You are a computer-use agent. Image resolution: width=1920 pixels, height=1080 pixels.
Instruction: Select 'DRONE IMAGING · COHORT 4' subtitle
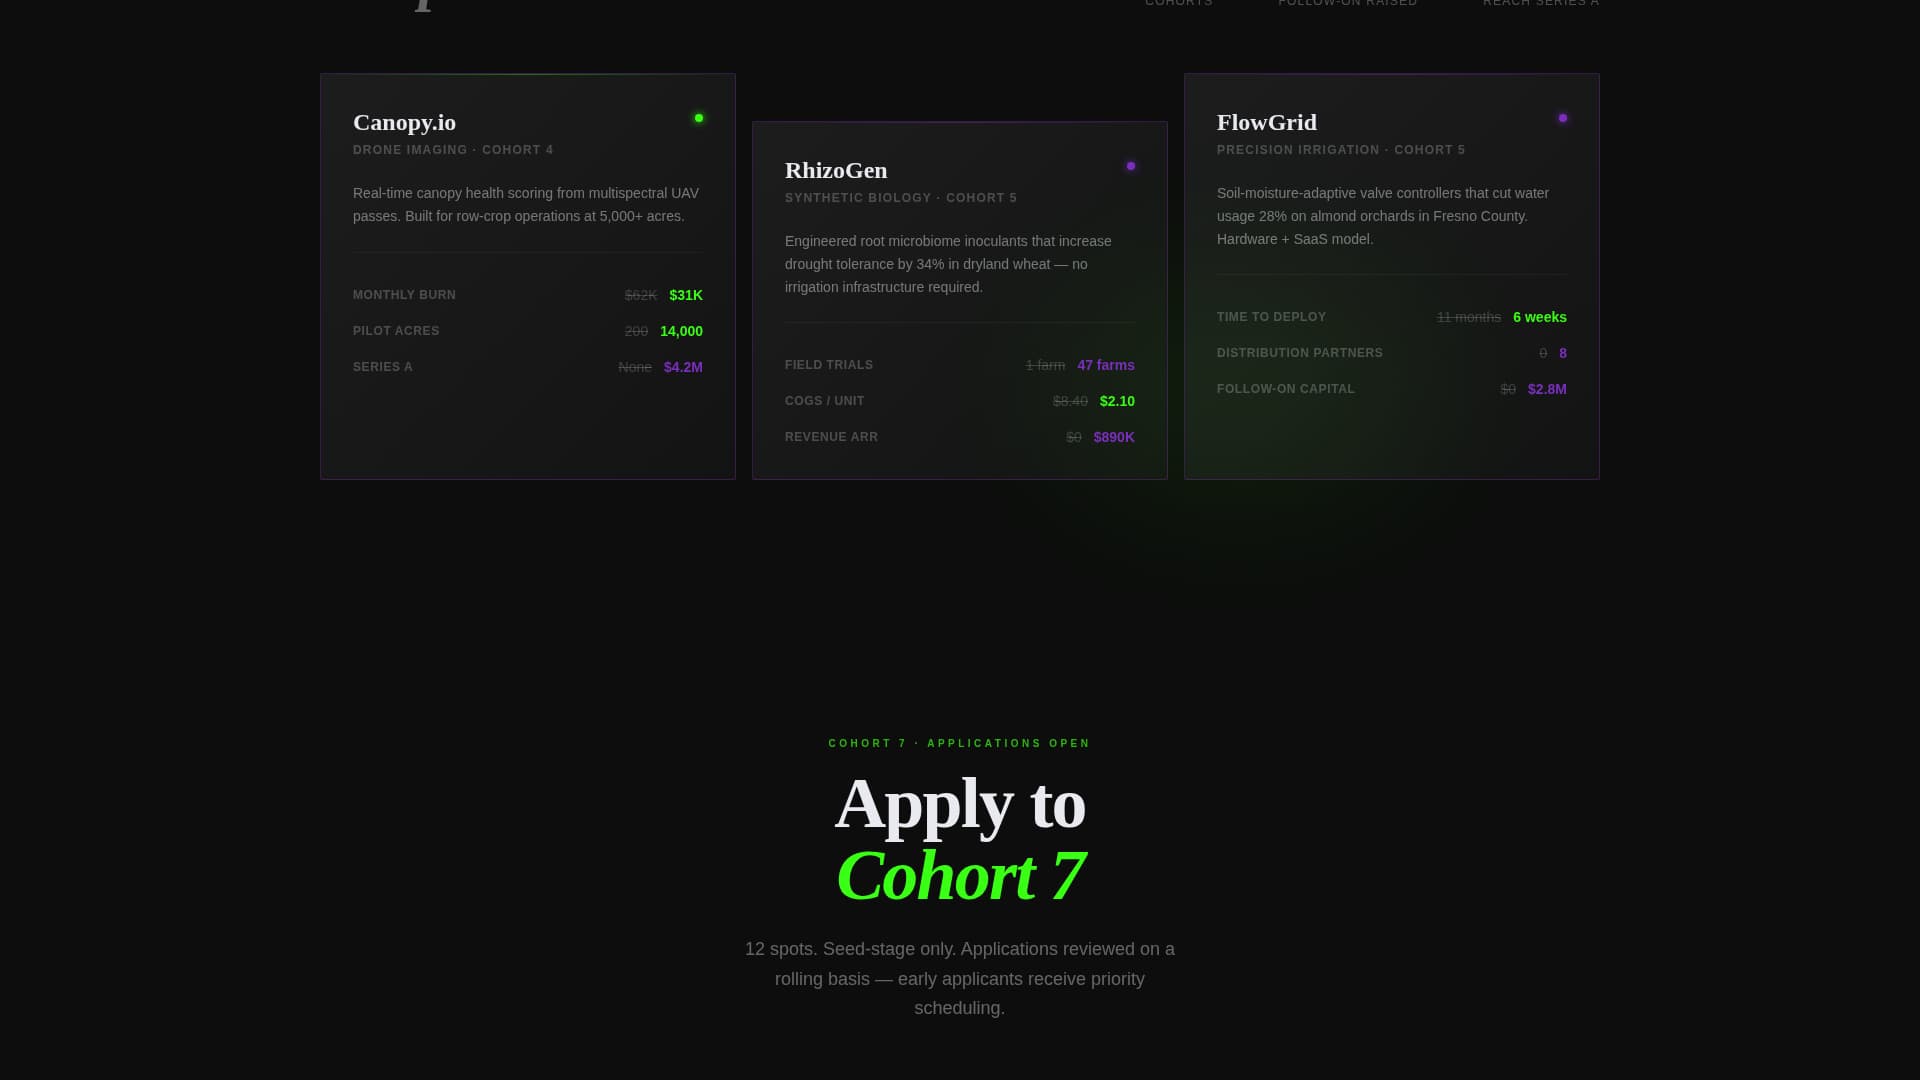[453, 150]
